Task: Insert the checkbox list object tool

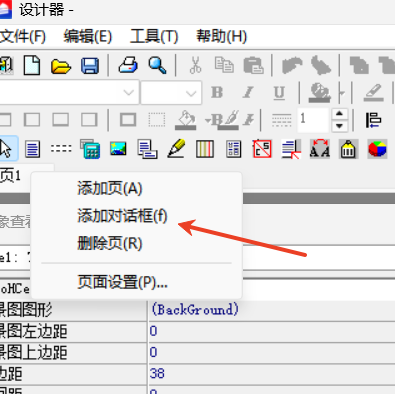Action: [233, 149]
